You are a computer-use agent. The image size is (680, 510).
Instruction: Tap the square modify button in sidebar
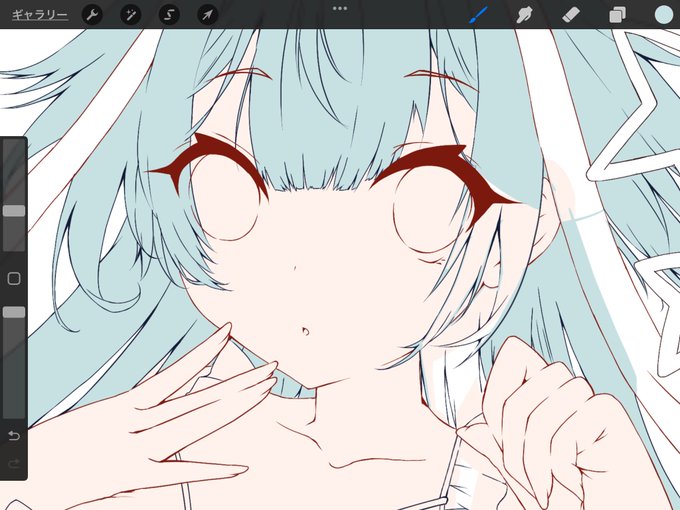[x=14, y=278]
